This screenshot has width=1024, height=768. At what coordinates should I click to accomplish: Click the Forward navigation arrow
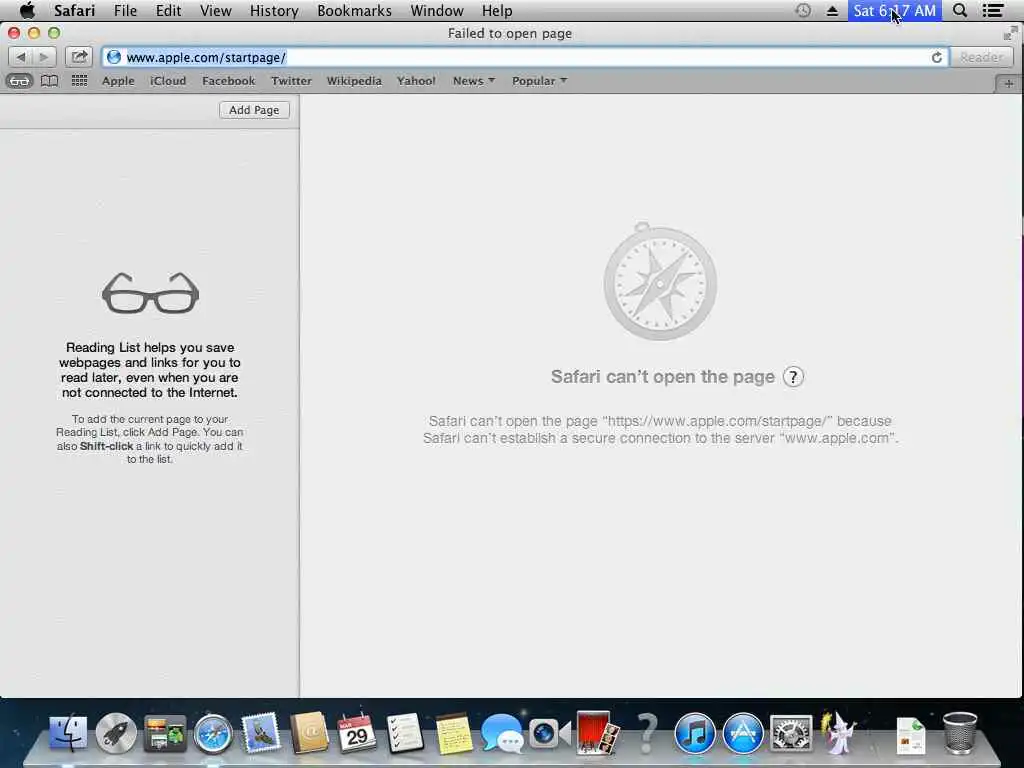click(44, 57)
